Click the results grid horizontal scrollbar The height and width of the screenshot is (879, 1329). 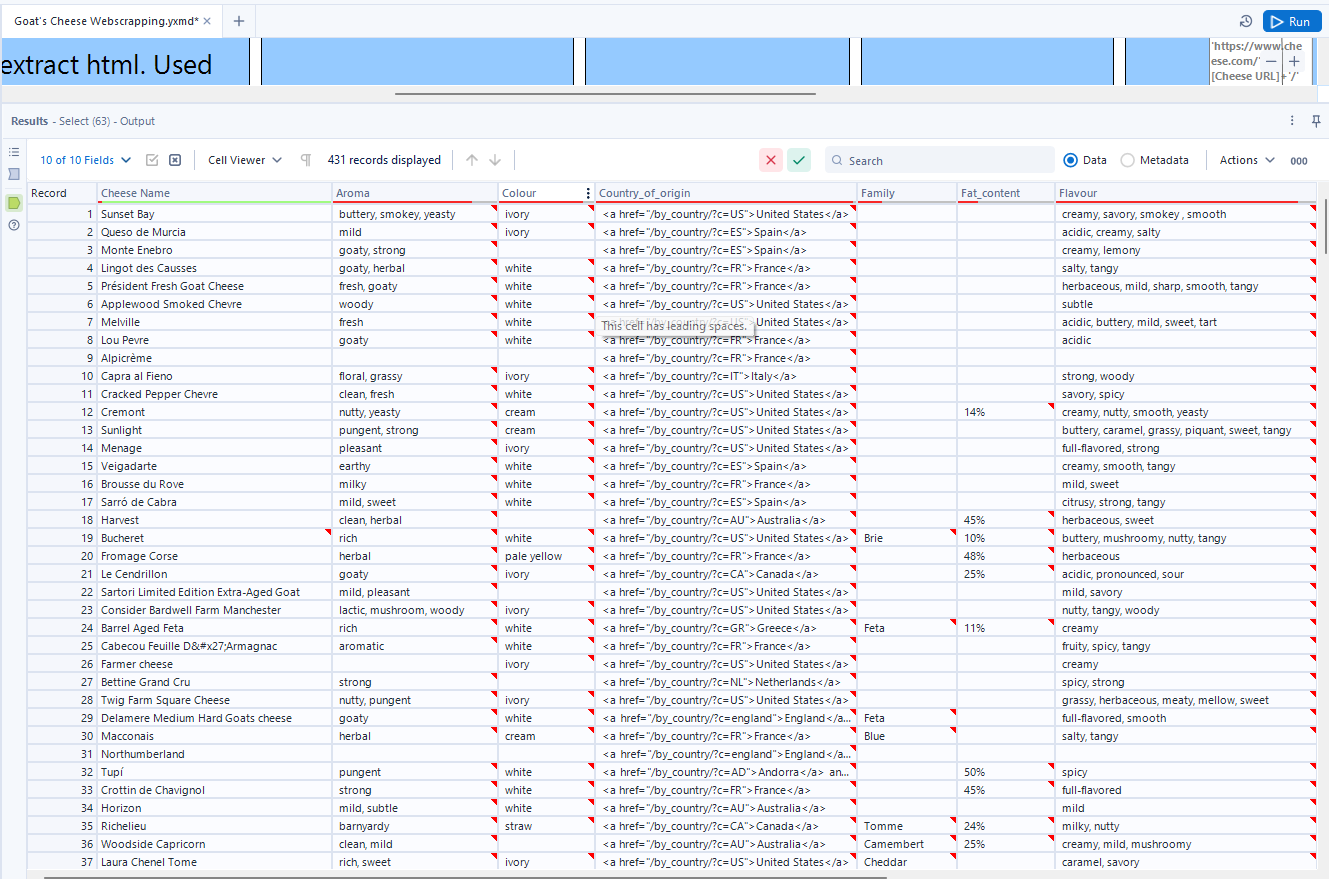465,876
